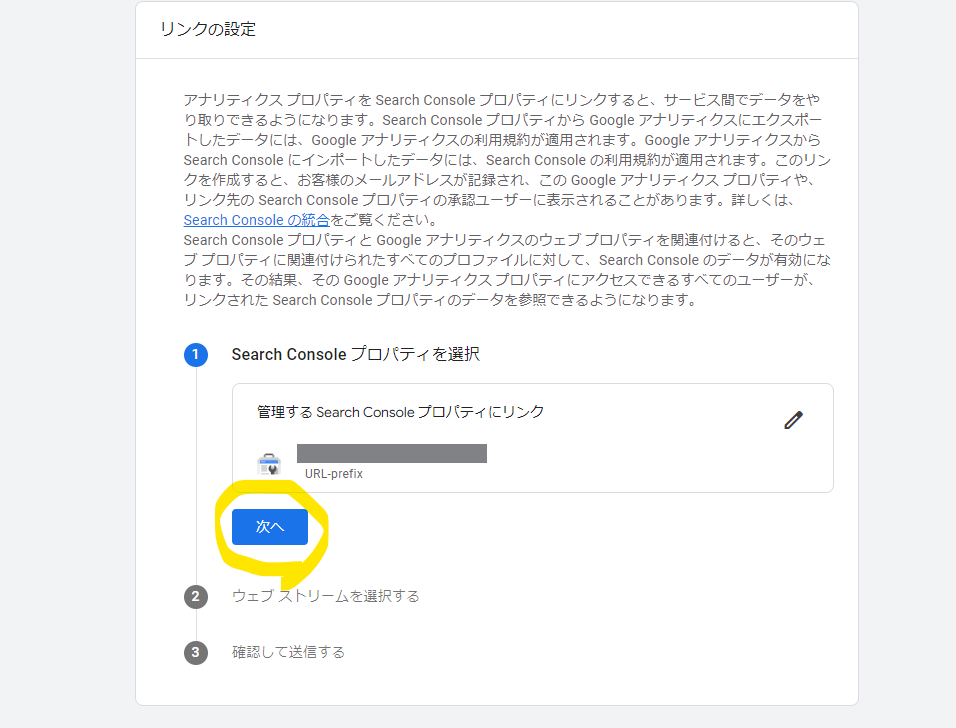Collapse the Search Console プロパティを選択 step heading

tap(355, 354)
